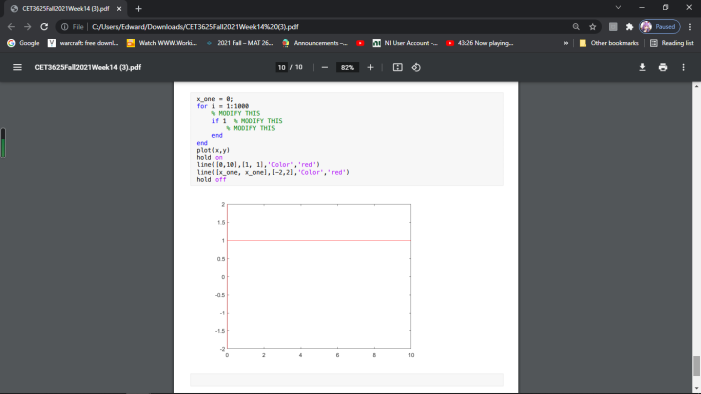
Task: Click the 'hold on' code line
Action: coord(209,157)
